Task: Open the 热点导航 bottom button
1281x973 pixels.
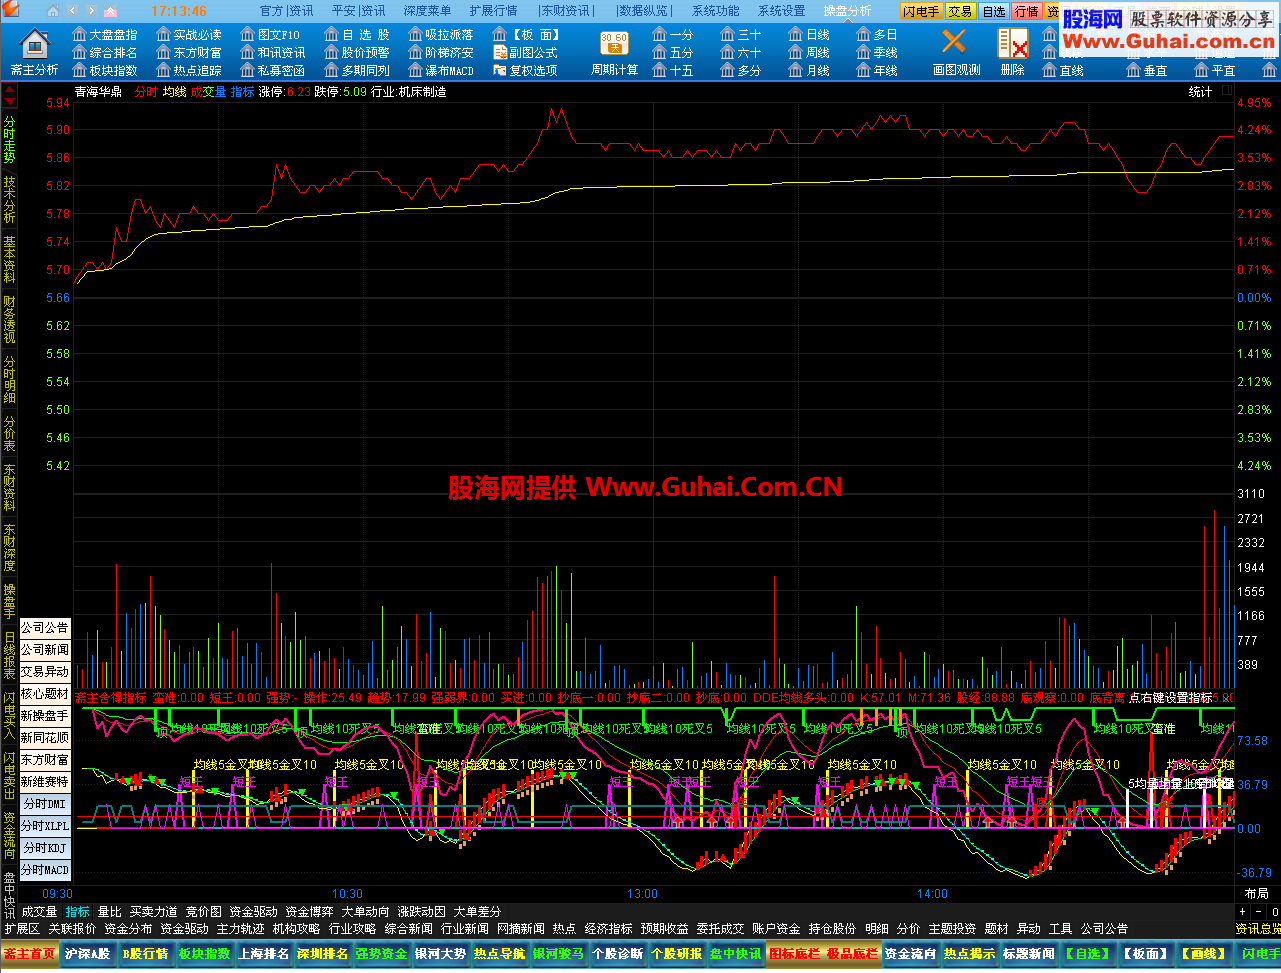Action: 499,953
